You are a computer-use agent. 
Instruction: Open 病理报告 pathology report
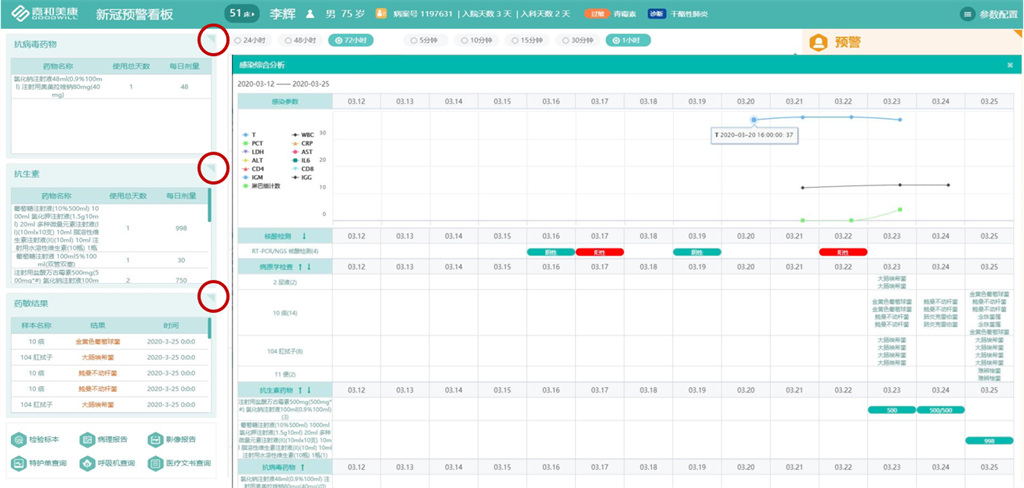pos(88,440)
